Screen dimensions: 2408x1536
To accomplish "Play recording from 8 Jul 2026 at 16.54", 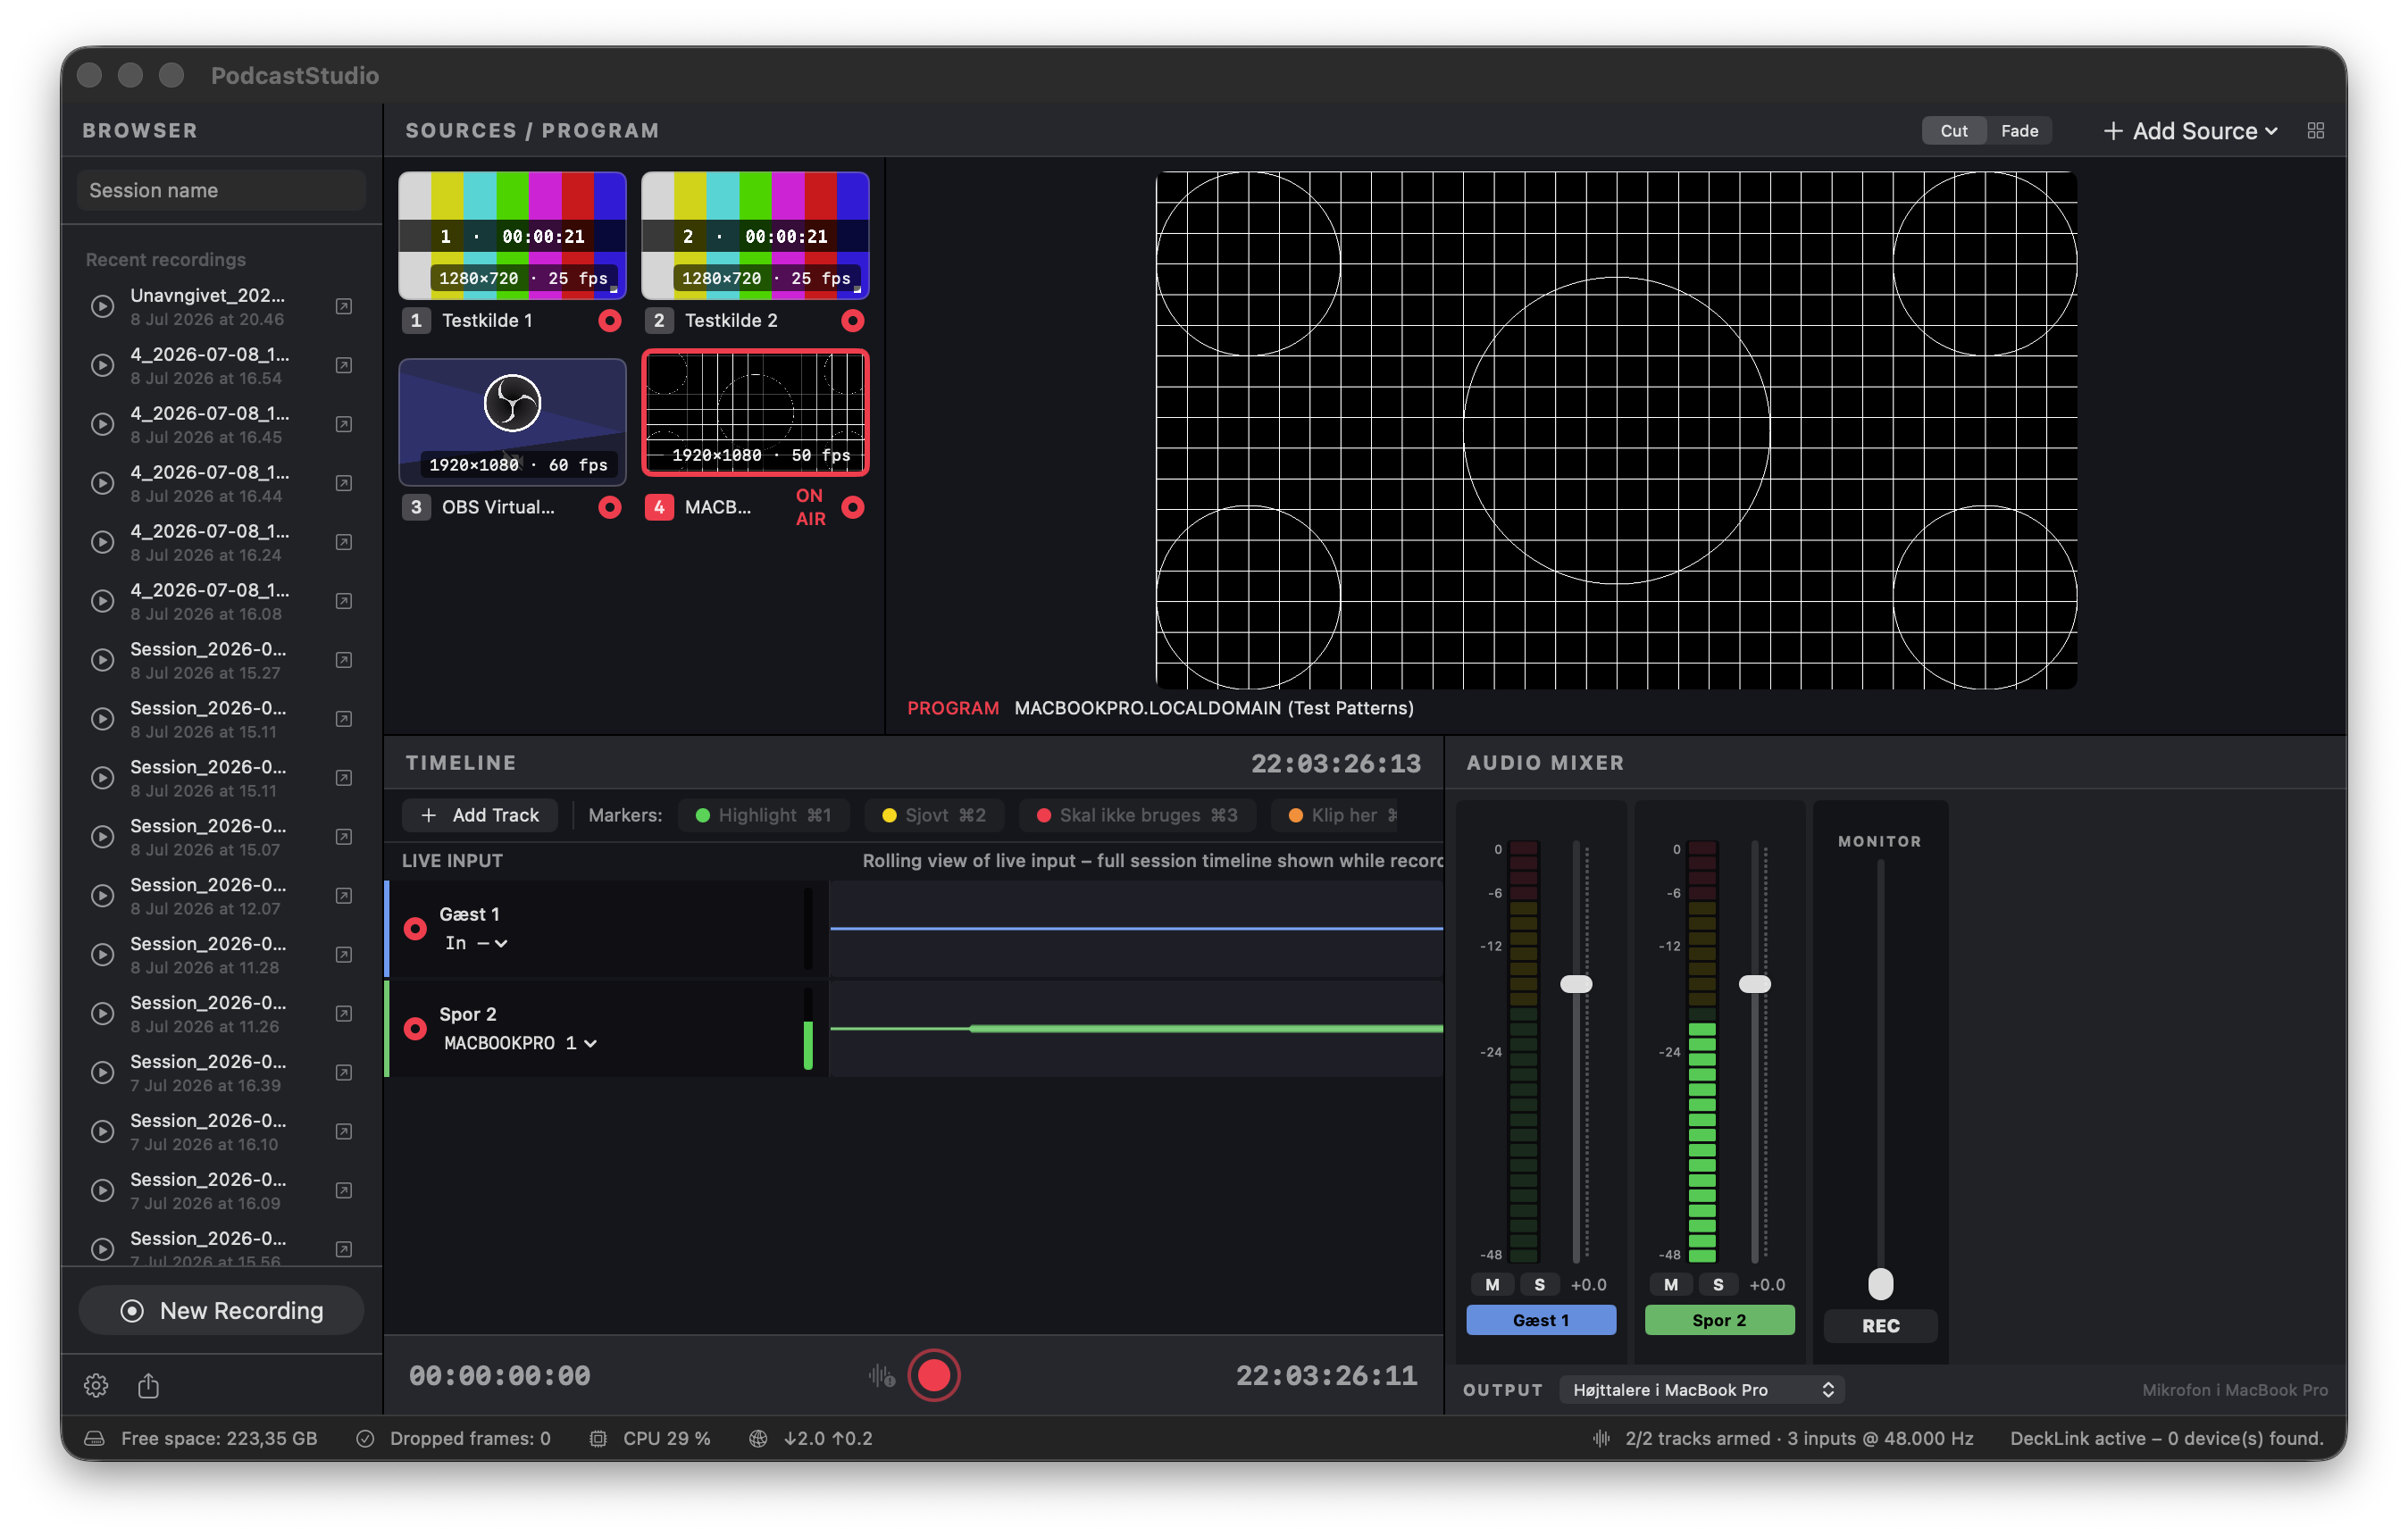I will click(102, 365).
